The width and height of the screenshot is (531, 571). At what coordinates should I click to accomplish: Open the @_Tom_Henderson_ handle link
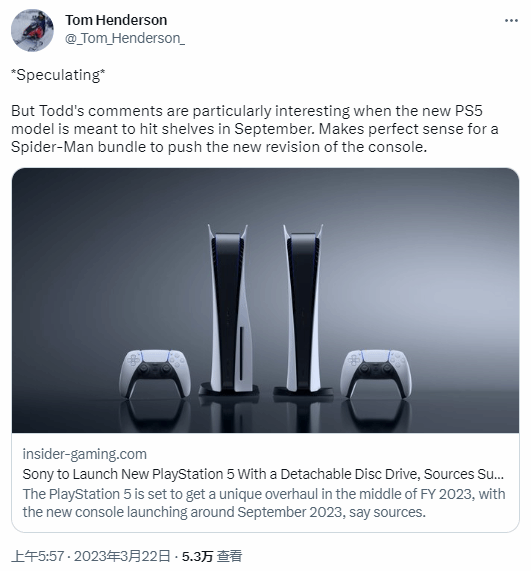tap(125, 38)
